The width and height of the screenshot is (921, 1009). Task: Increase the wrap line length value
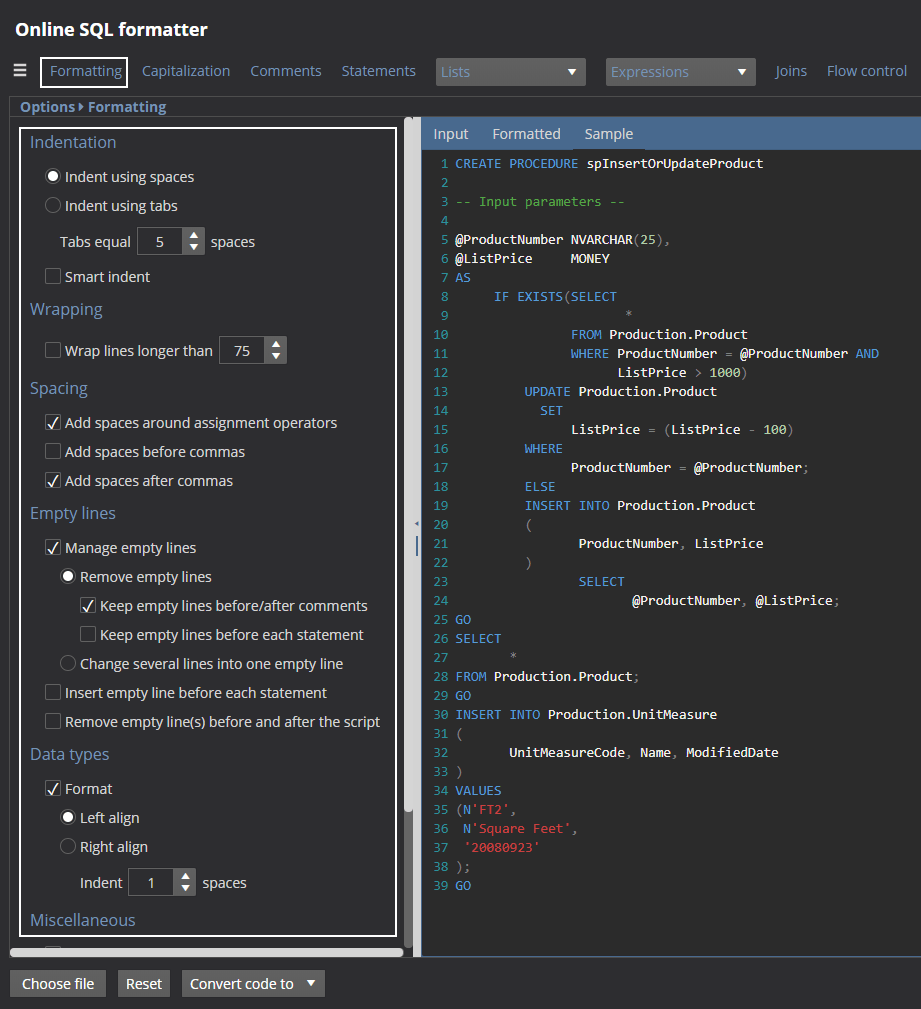pyautogui.click(x=275, y=344)
